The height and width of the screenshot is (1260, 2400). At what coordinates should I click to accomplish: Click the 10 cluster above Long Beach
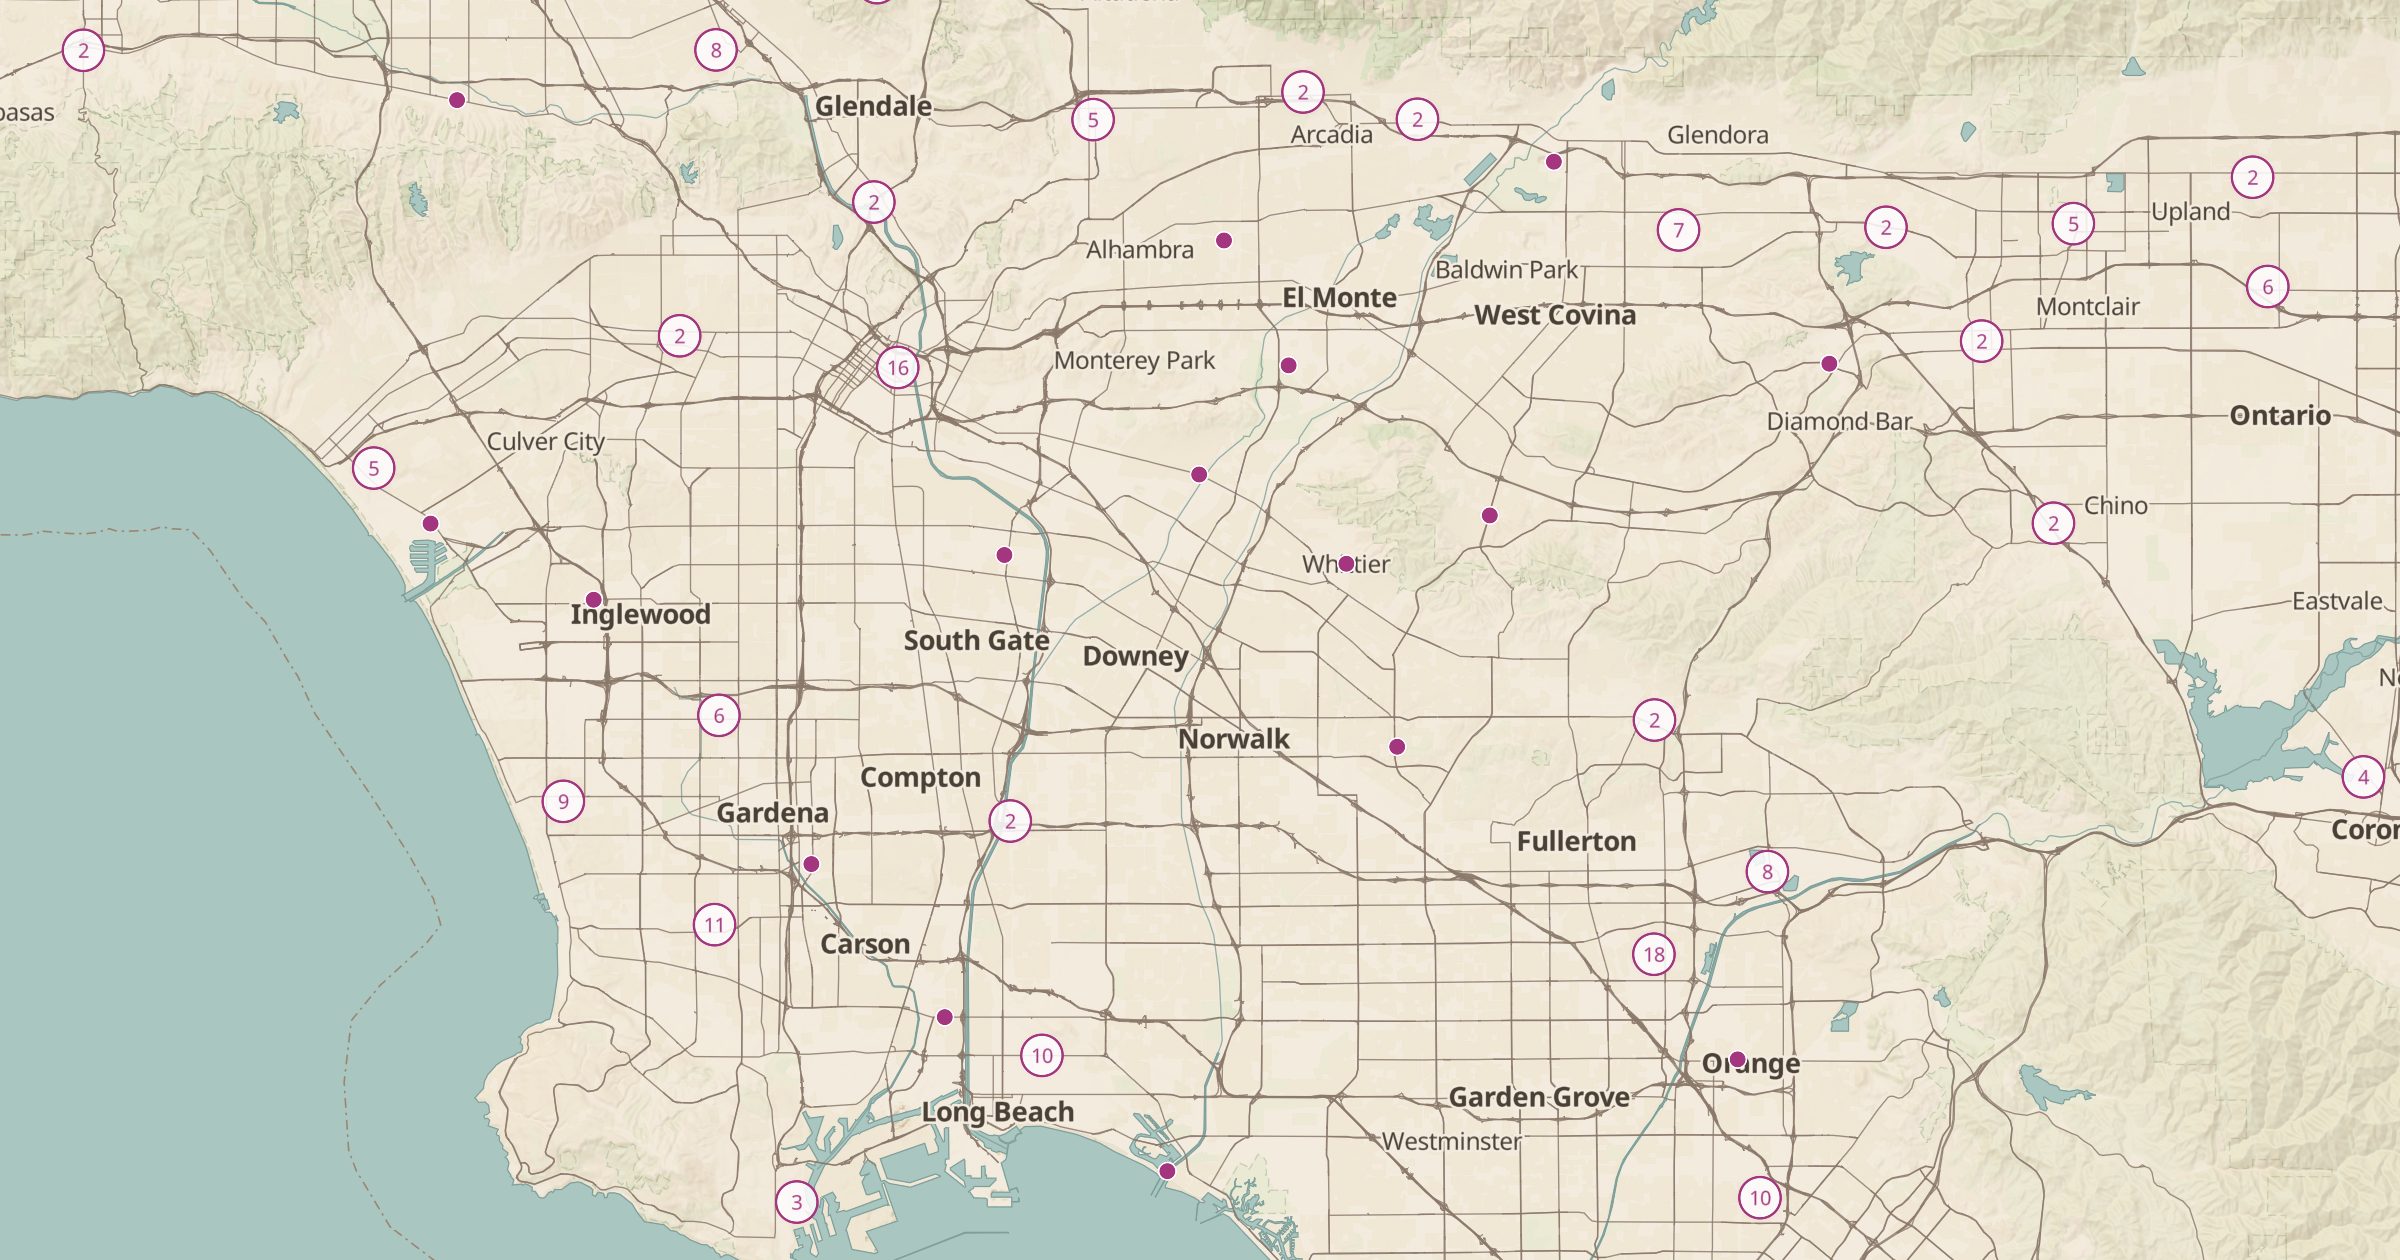1042,1055
